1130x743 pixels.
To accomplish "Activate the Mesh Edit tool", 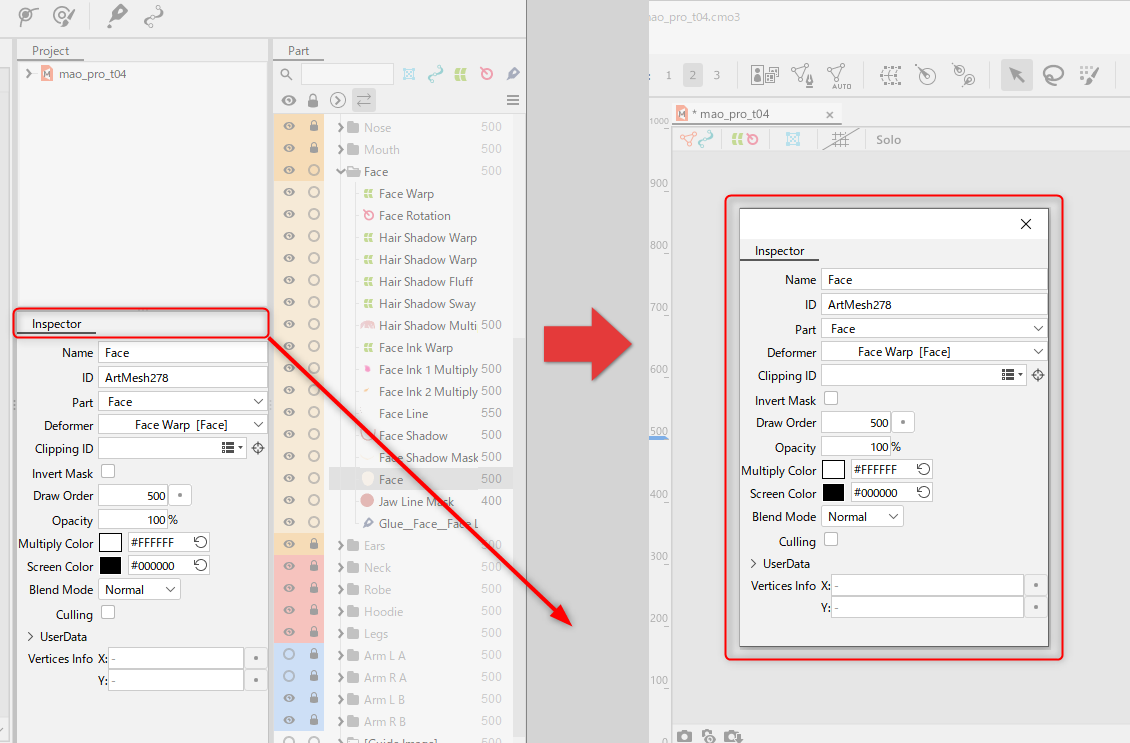I will [x=801, y=75].
